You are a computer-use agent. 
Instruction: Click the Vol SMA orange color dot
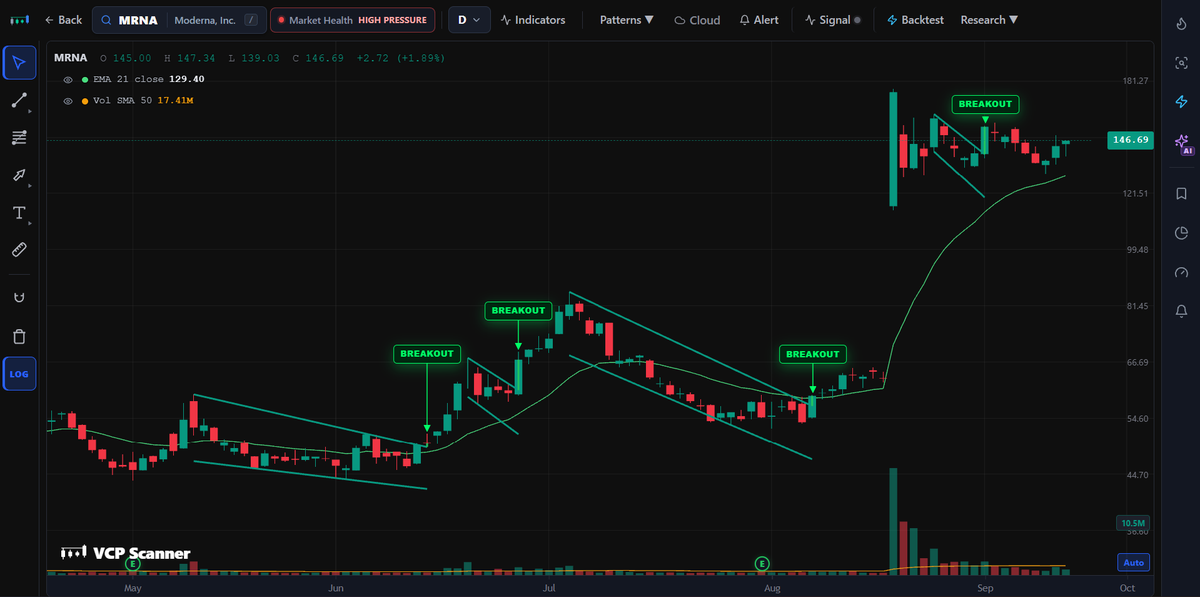[x=84, y=101]
